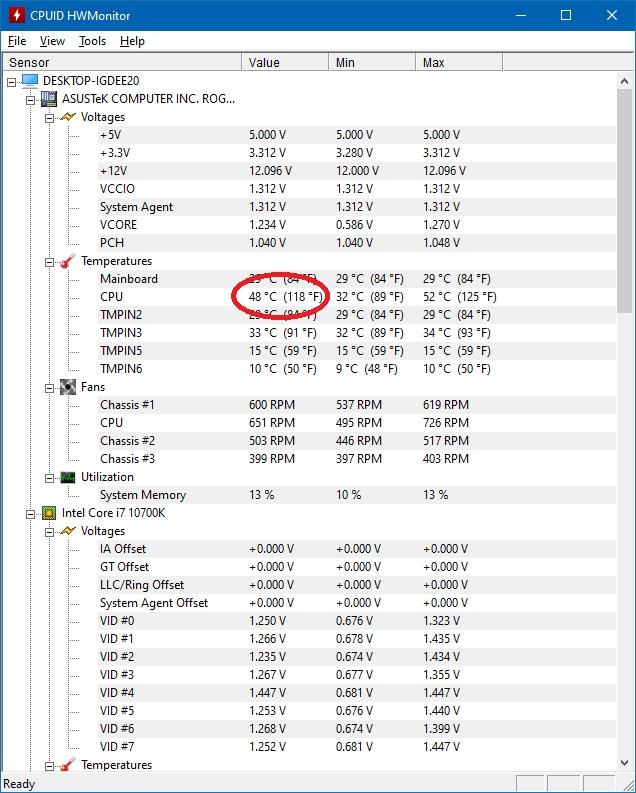Click the motherboard Voltages lightning icon
Image resolution: width=636 pixels, height=793 pixels.
[68, 117]
